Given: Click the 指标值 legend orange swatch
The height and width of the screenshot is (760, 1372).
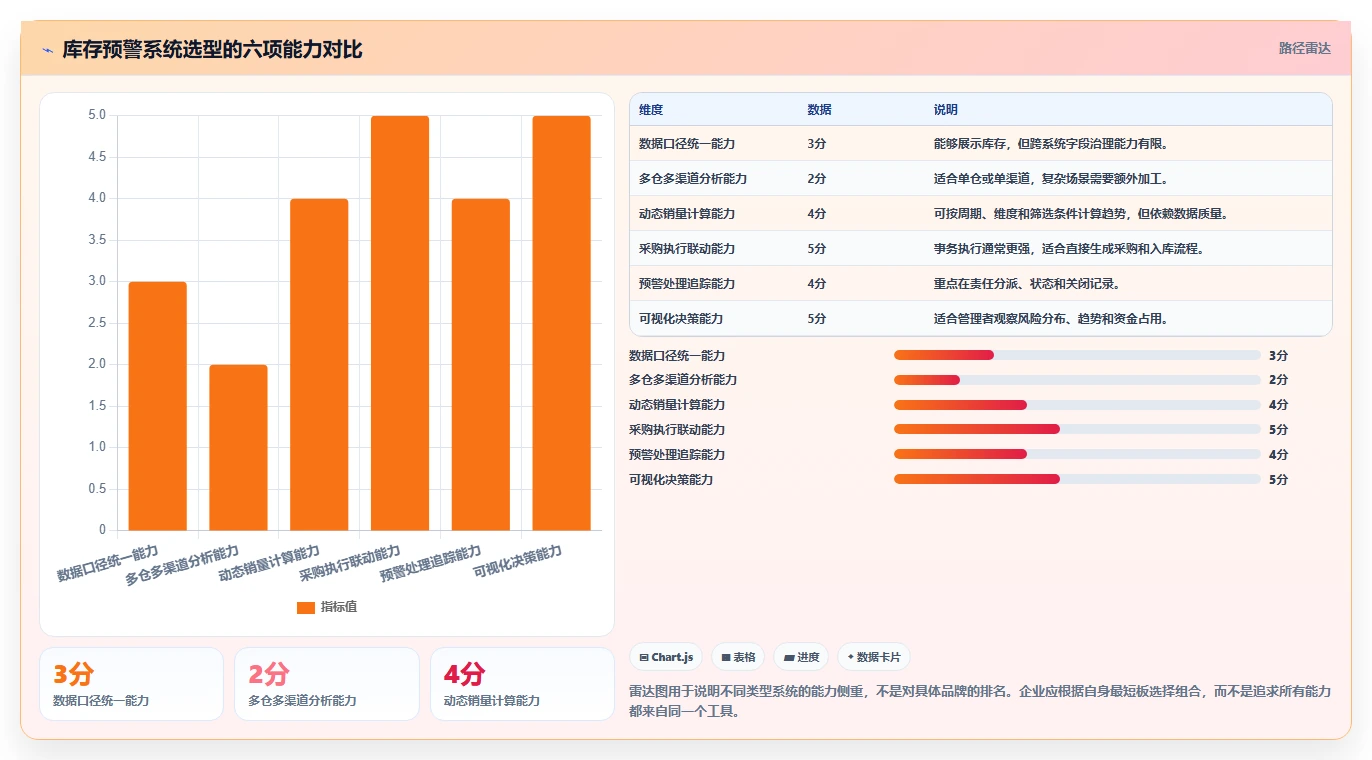Looking at the screenshot, I should click(306, 607).
